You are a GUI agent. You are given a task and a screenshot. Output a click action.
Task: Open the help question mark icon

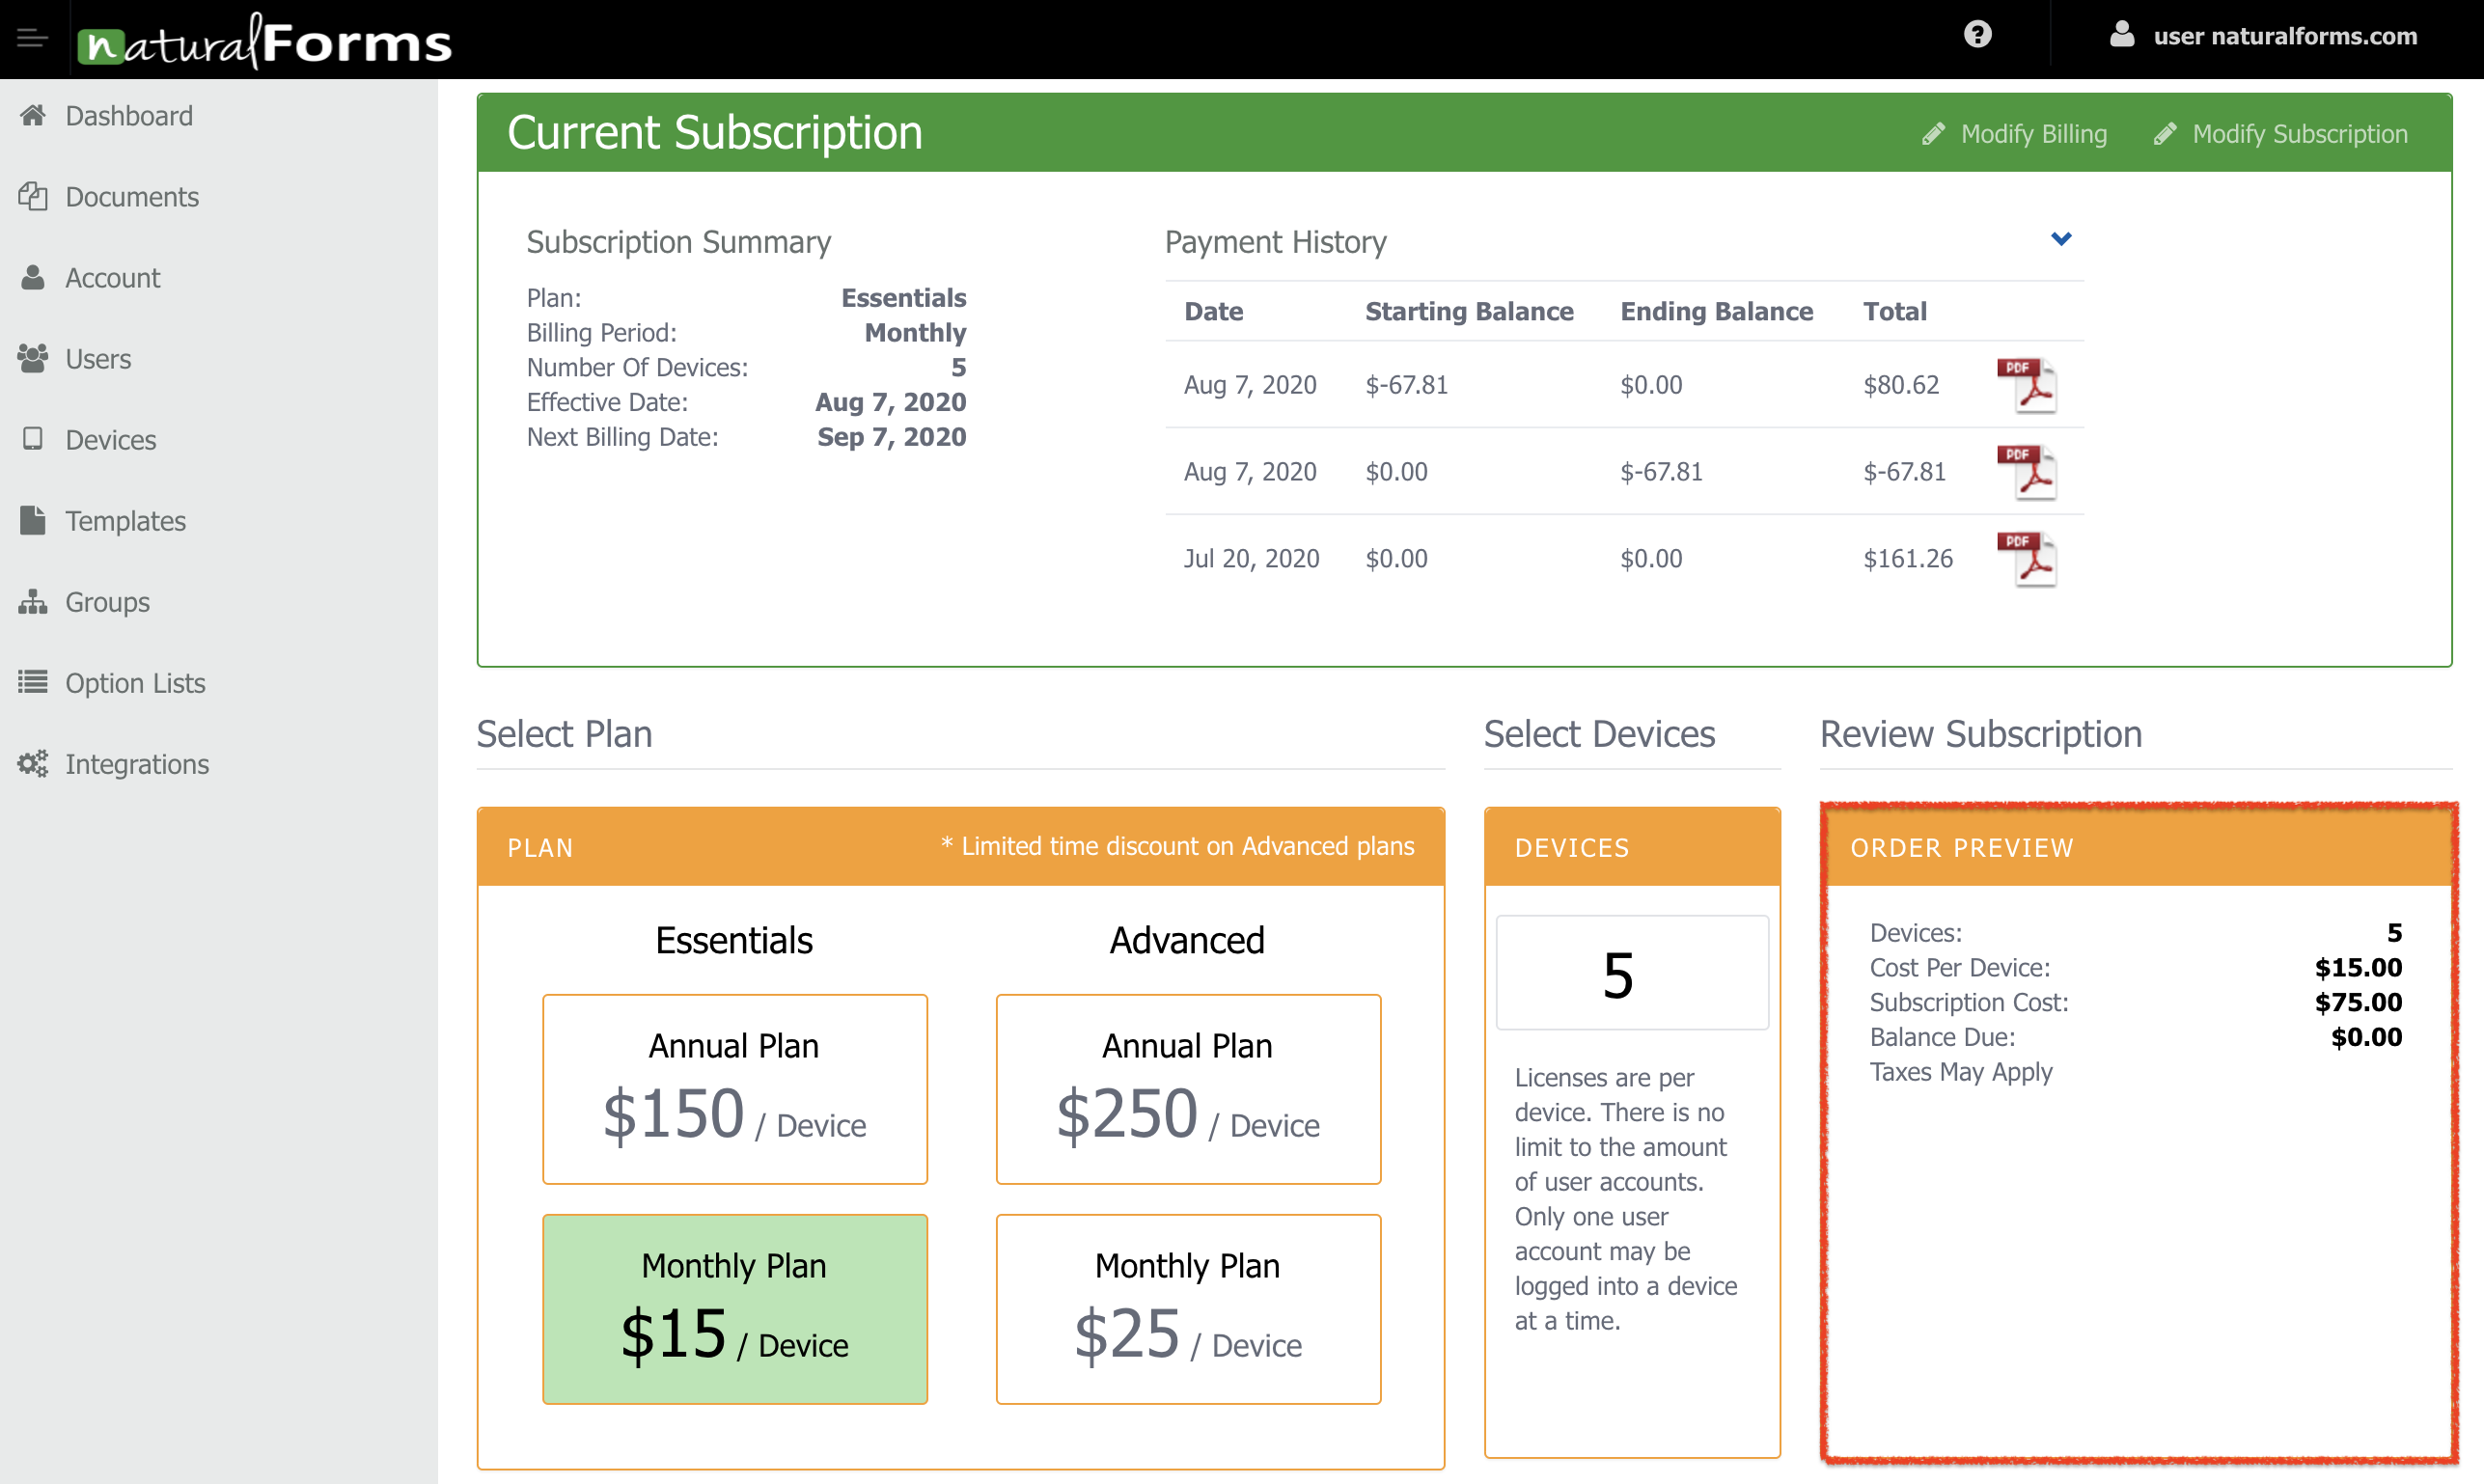[x=1979, y=36]
